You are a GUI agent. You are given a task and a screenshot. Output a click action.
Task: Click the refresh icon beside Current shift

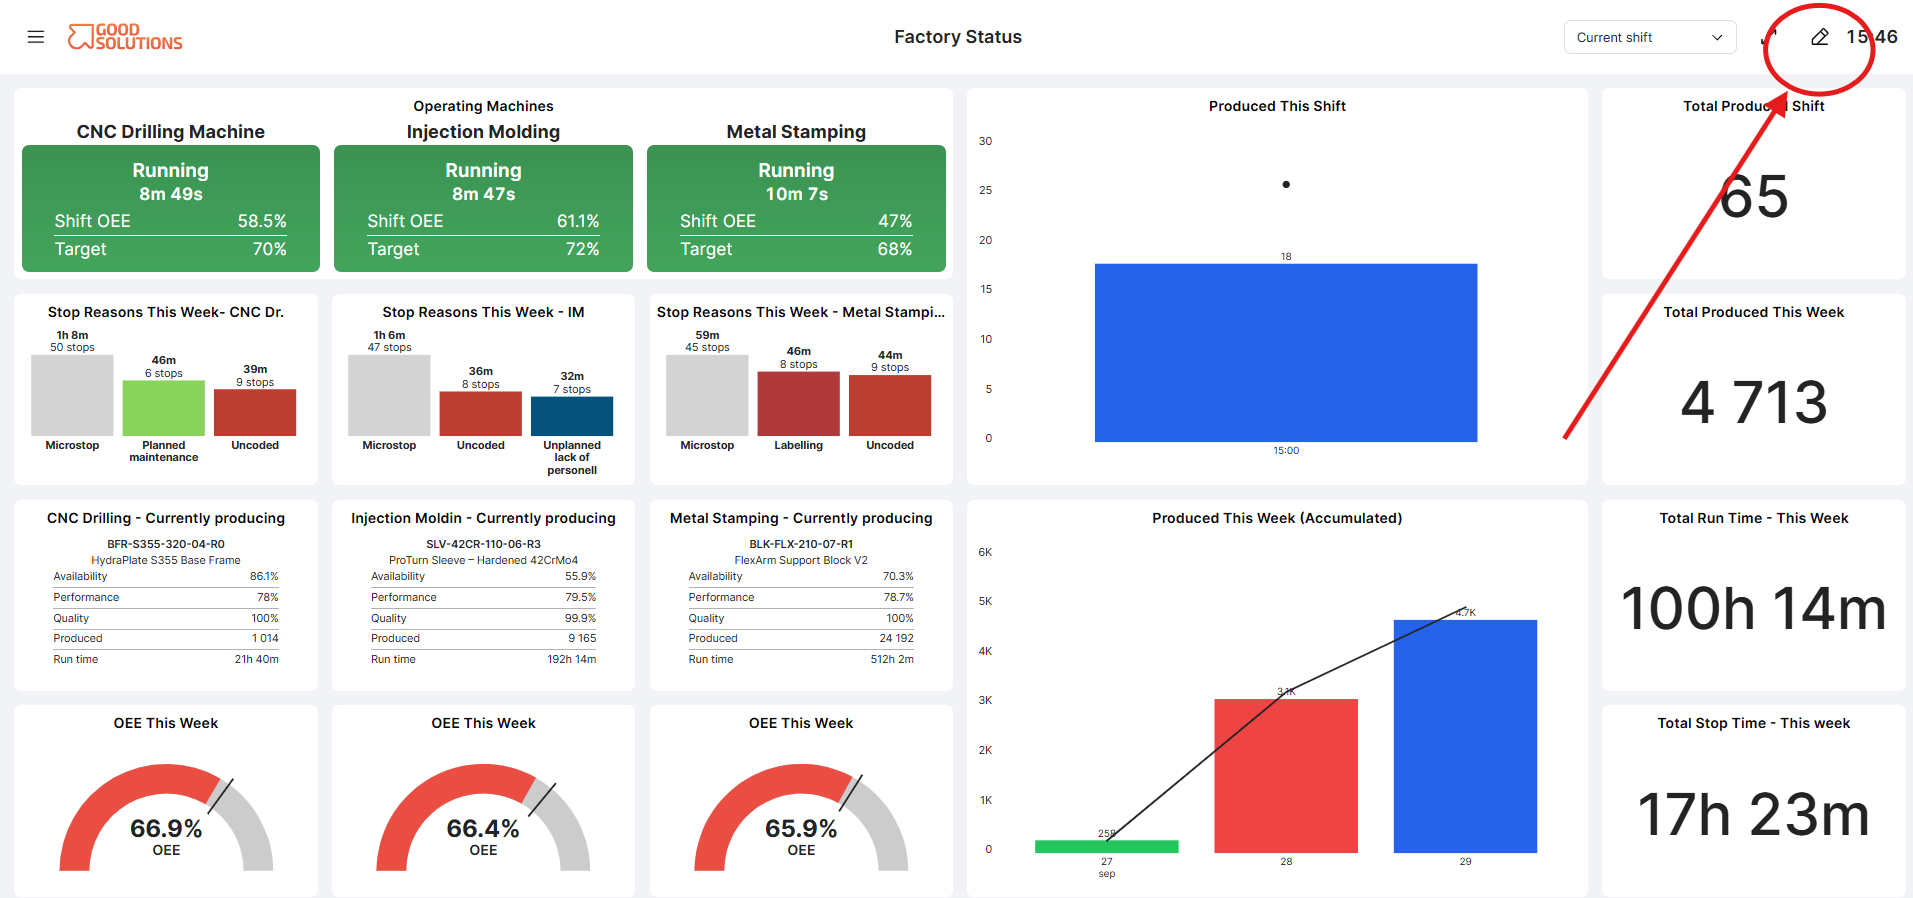coord(1769,37)
